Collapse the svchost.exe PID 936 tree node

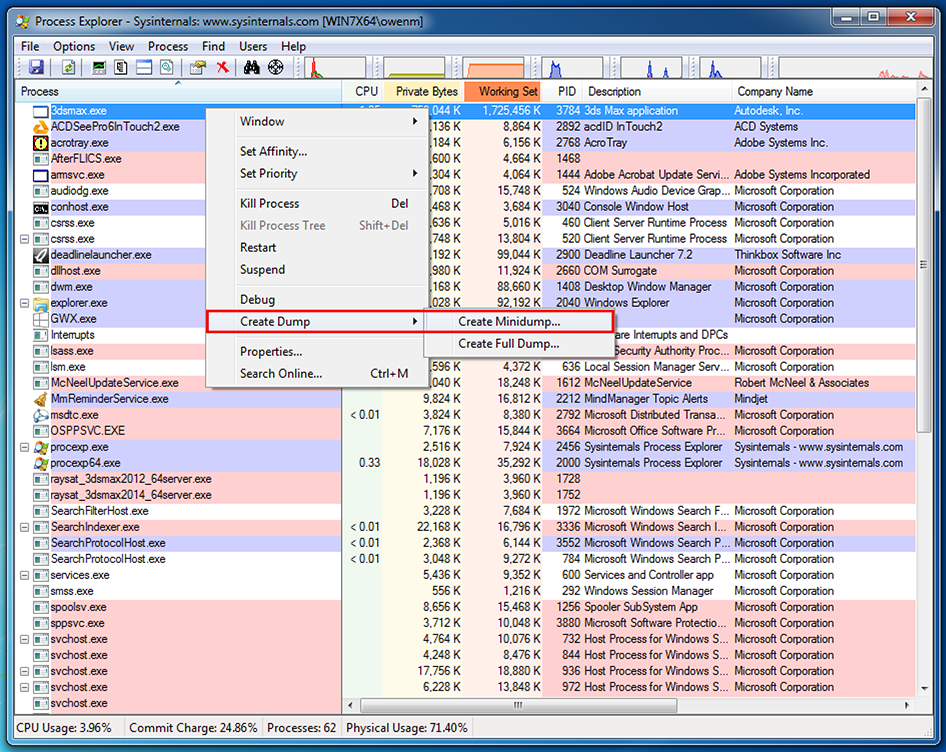tap(25, 671)
